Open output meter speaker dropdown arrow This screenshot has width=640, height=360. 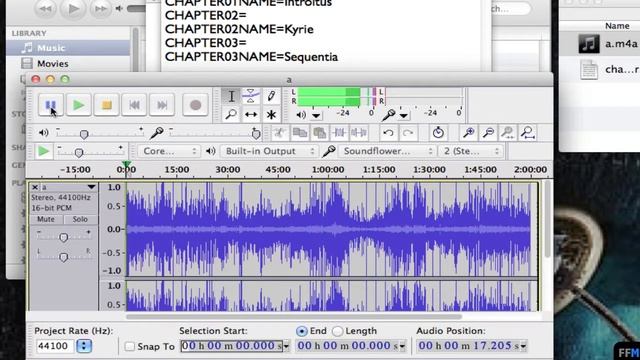click(x=316, y=116)
